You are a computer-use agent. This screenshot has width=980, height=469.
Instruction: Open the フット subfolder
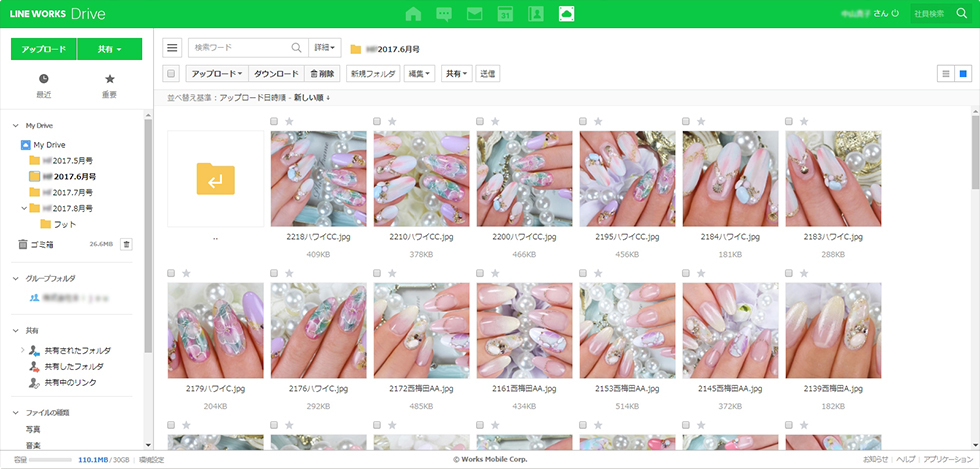click(59, 224)
